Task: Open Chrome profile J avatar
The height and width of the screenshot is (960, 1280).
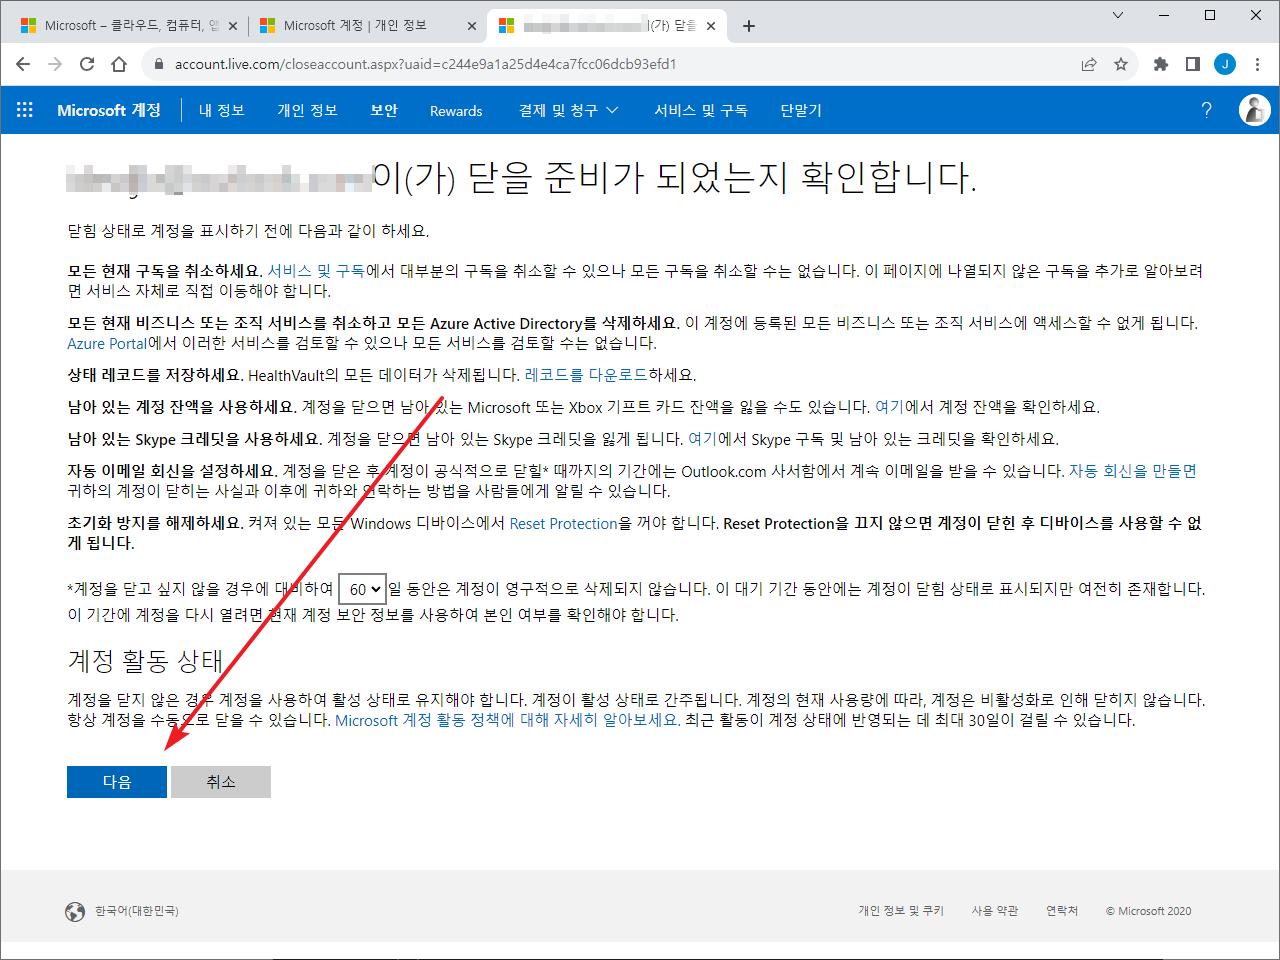Action: pyautogui.click(x=1225, y=64)
